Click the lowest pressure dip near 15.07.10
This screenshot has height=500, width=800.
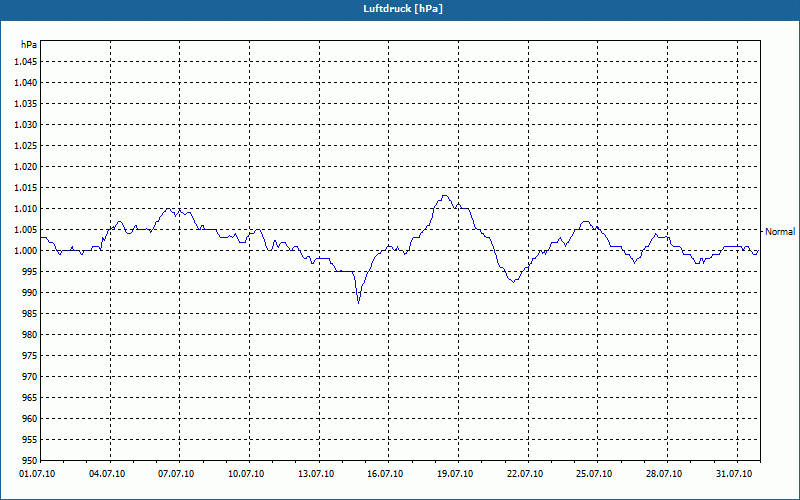(x=359, y=302)
